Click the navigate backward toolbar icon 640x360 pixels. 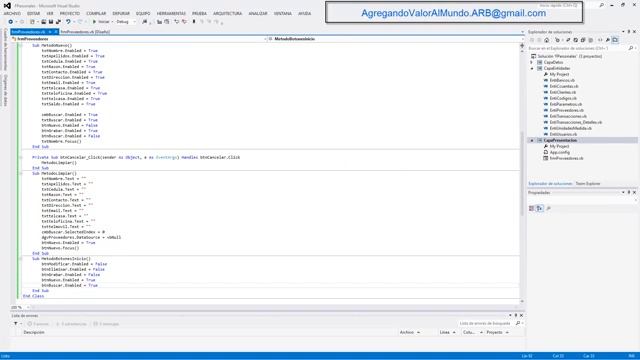point(11,22)
